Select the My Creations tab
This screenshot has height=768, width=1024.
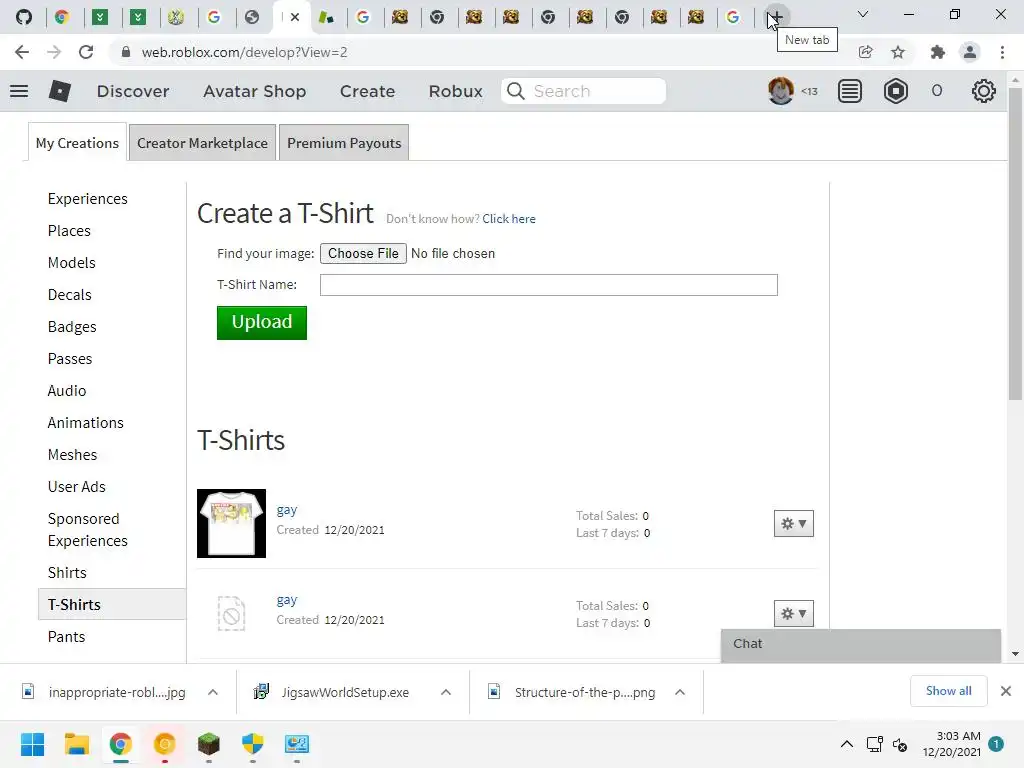(77, 143)
